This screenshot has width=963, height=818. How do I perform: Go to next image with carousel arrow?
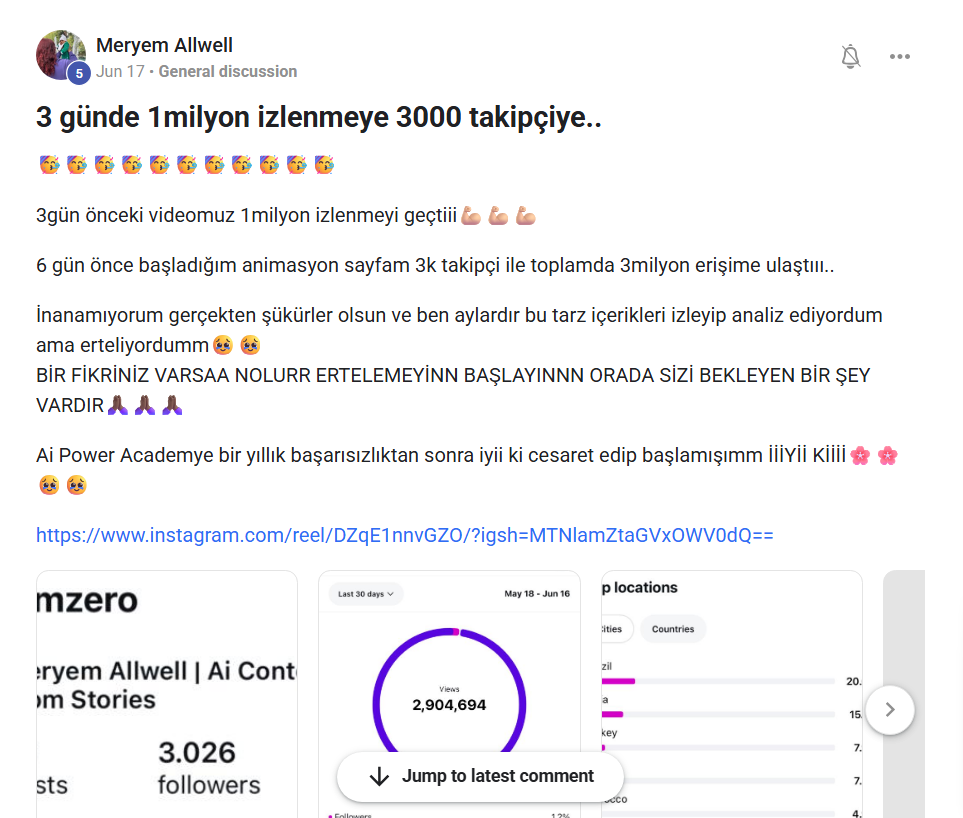point(890,710)
